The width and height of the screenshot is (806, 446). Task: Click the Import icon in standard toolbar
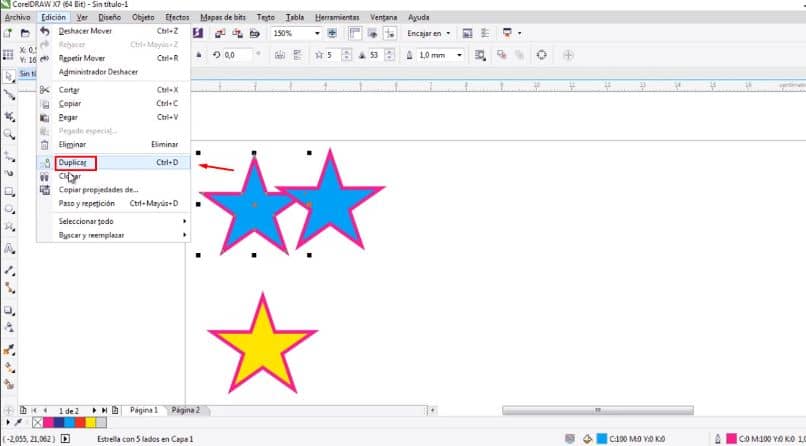pyautogui.click(x=220, y=33)
